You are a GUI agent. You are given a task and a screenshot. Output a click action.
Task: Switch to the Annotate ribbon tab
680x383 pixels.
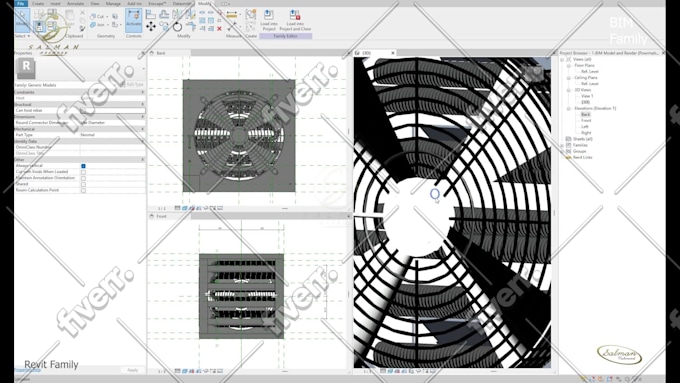point(75,3)
